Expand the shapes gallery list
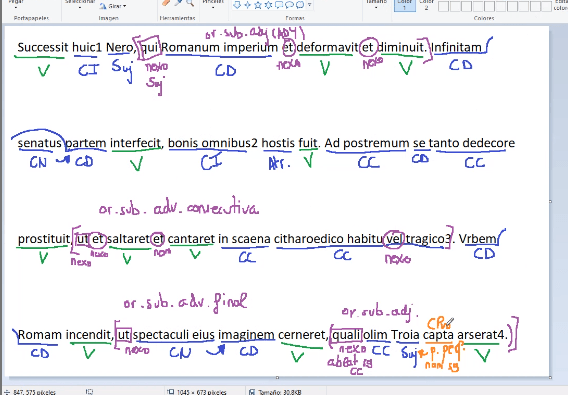Viewport: 568px width, 395px height. pos(310,5)
